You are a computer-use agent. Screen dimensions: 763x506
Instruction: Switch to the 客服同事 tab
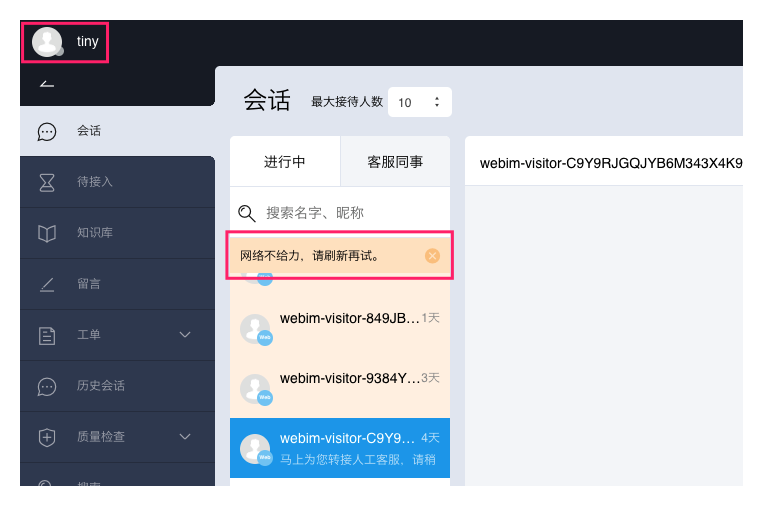click(395, 162)
